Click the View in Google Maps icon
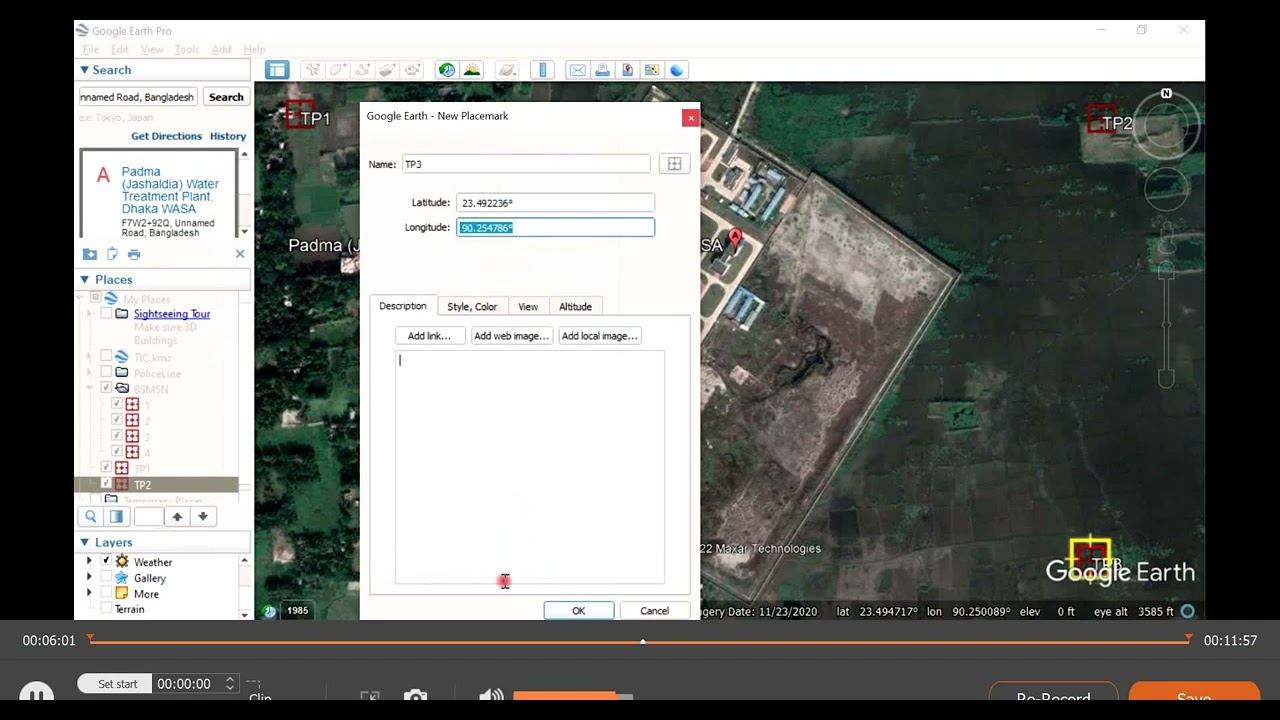The height and width of the screenshot is (720, 1280). point(652,70)
